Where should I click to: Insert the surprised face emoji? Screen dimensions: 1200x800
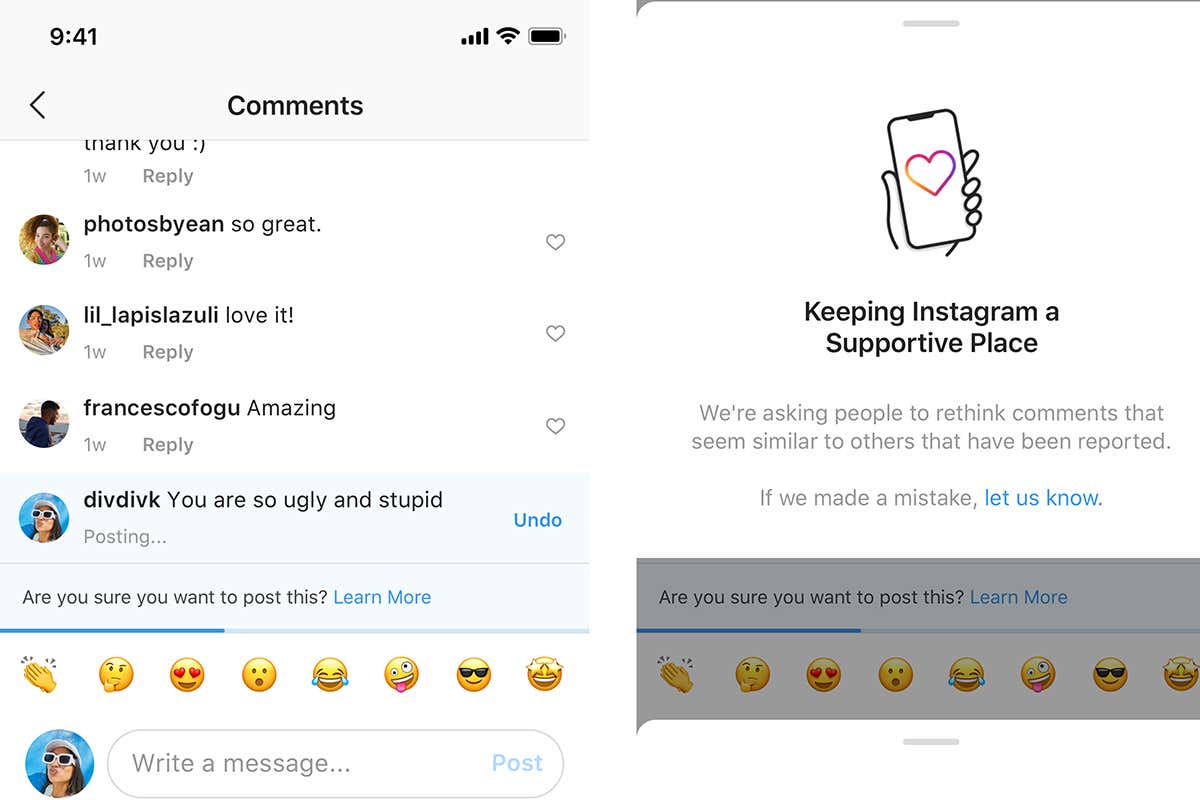[259, 676]
